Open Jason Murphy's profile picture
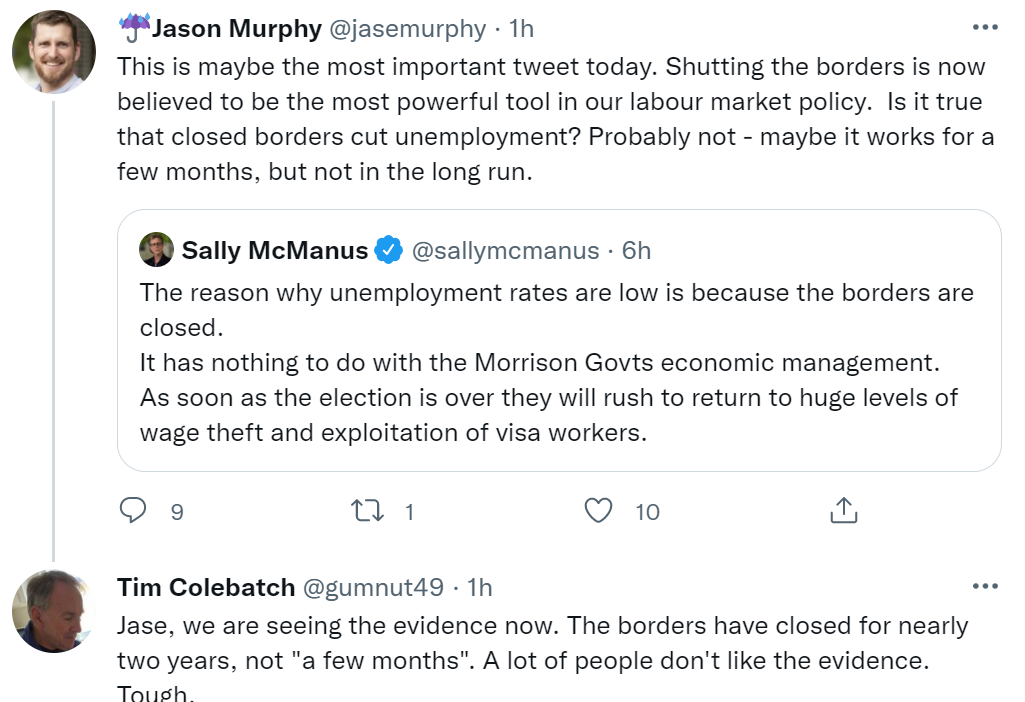The width and height of the screenshot is (1025, 702). point(53,51)
